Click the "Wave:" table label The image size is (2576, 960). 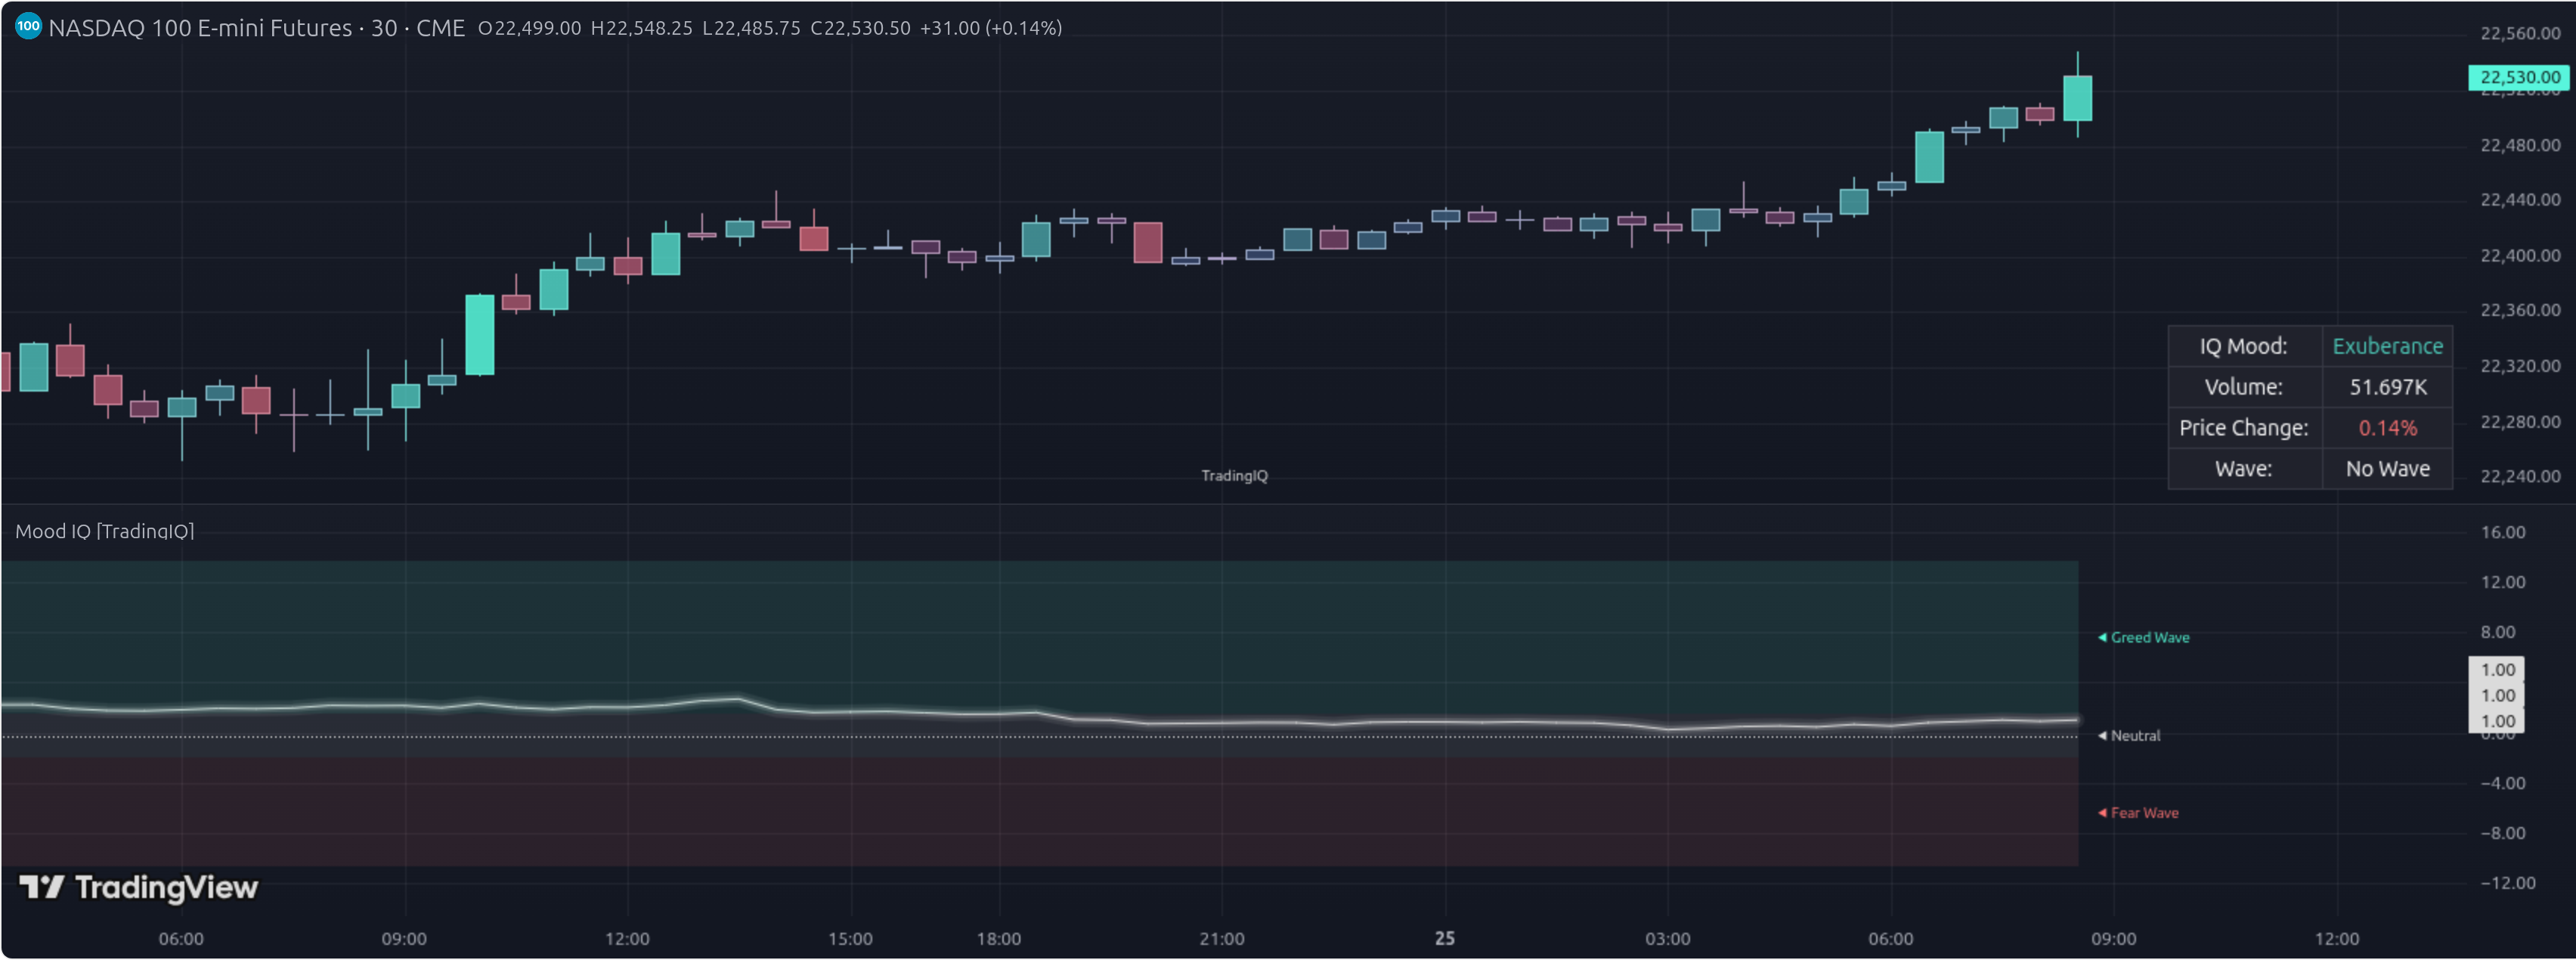pyautogui.click(x=2243, y=469)
